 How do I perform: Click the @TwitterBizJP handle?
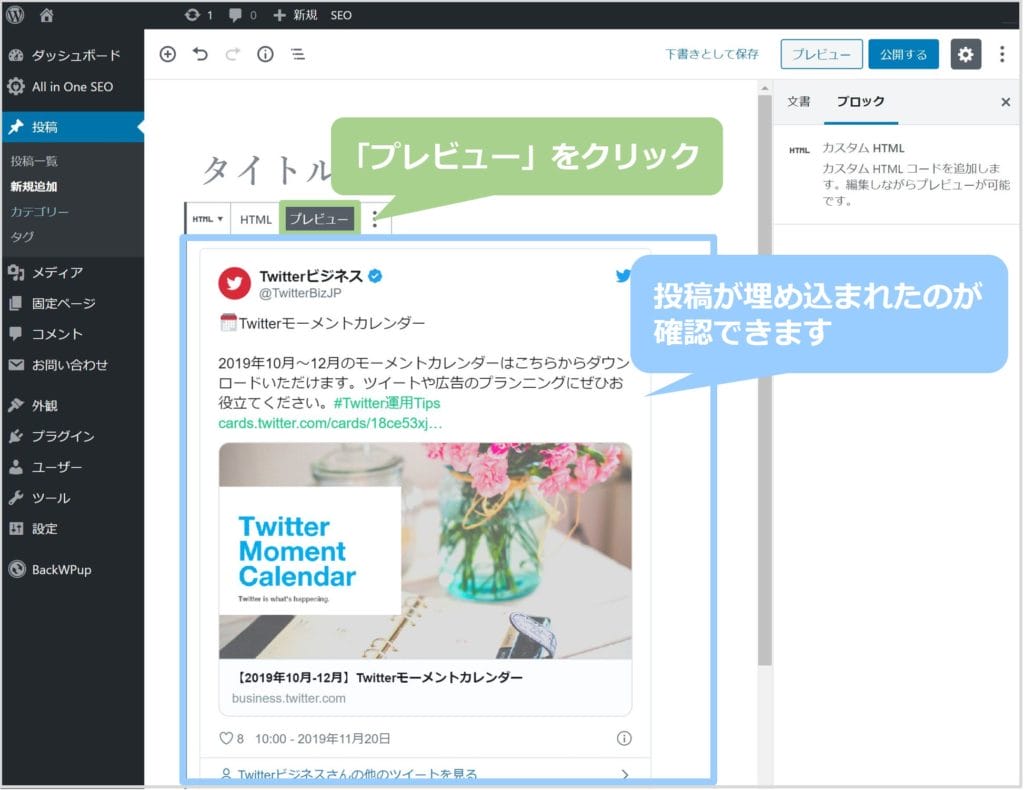tap(300, 293)
